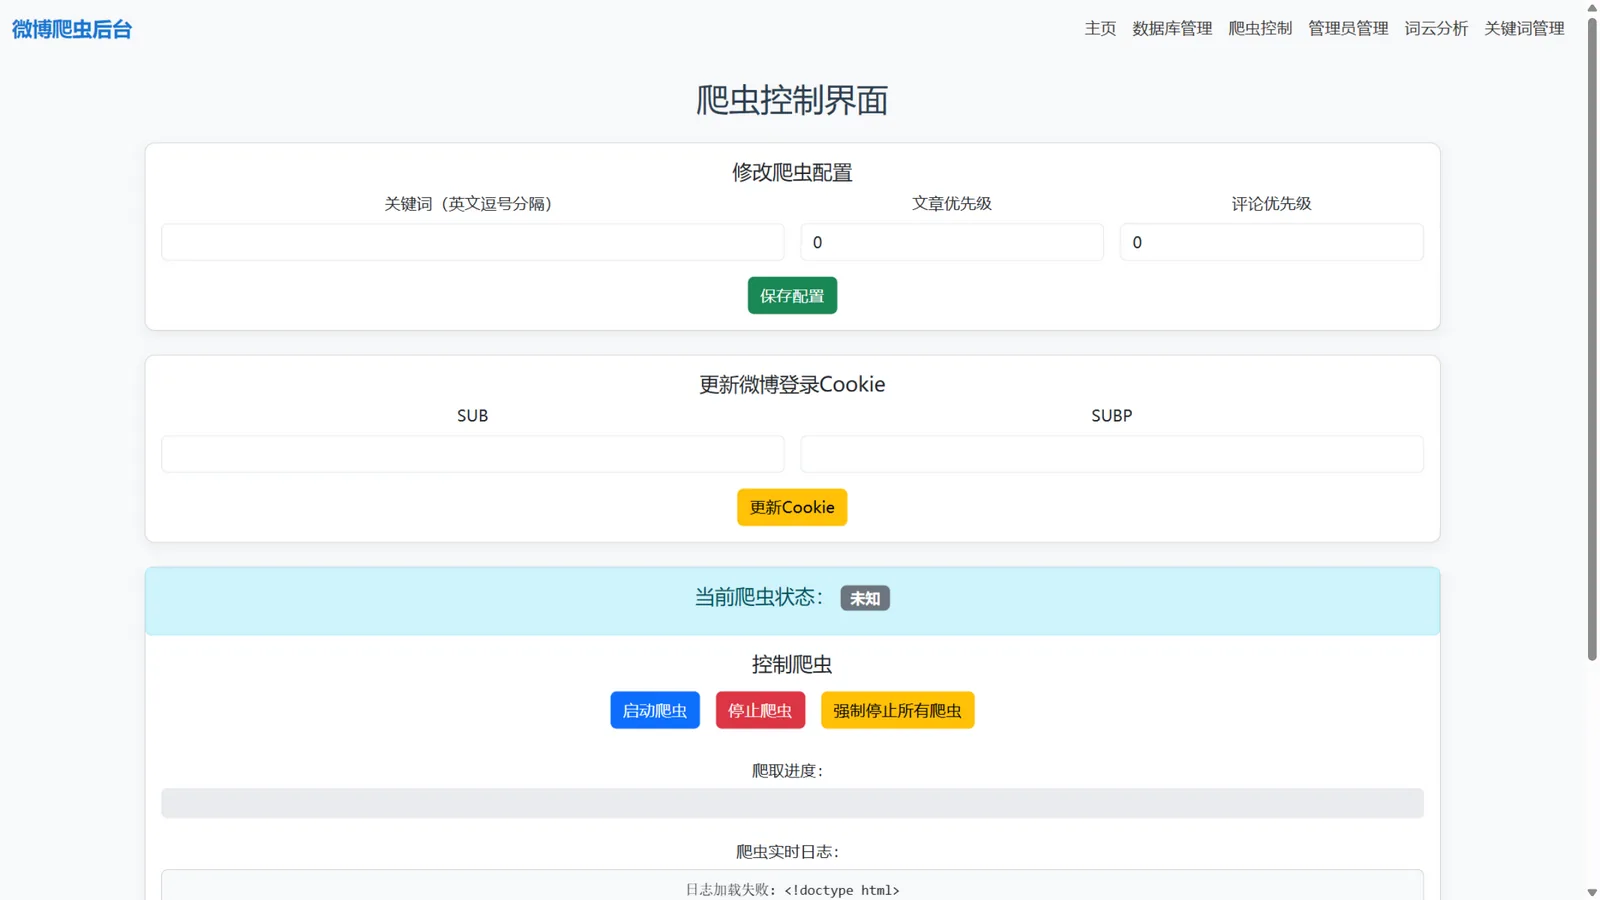Viewport: 1600px width, 900px height.
Task: Click the 当前爬虫状态 label
Action: tap(759, 597)
